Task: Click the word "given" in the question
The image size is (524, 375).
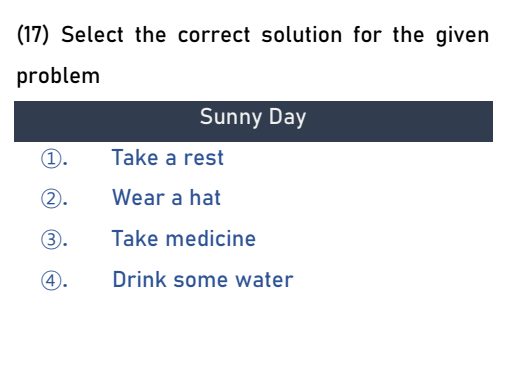Action: [x=463, y=36]
